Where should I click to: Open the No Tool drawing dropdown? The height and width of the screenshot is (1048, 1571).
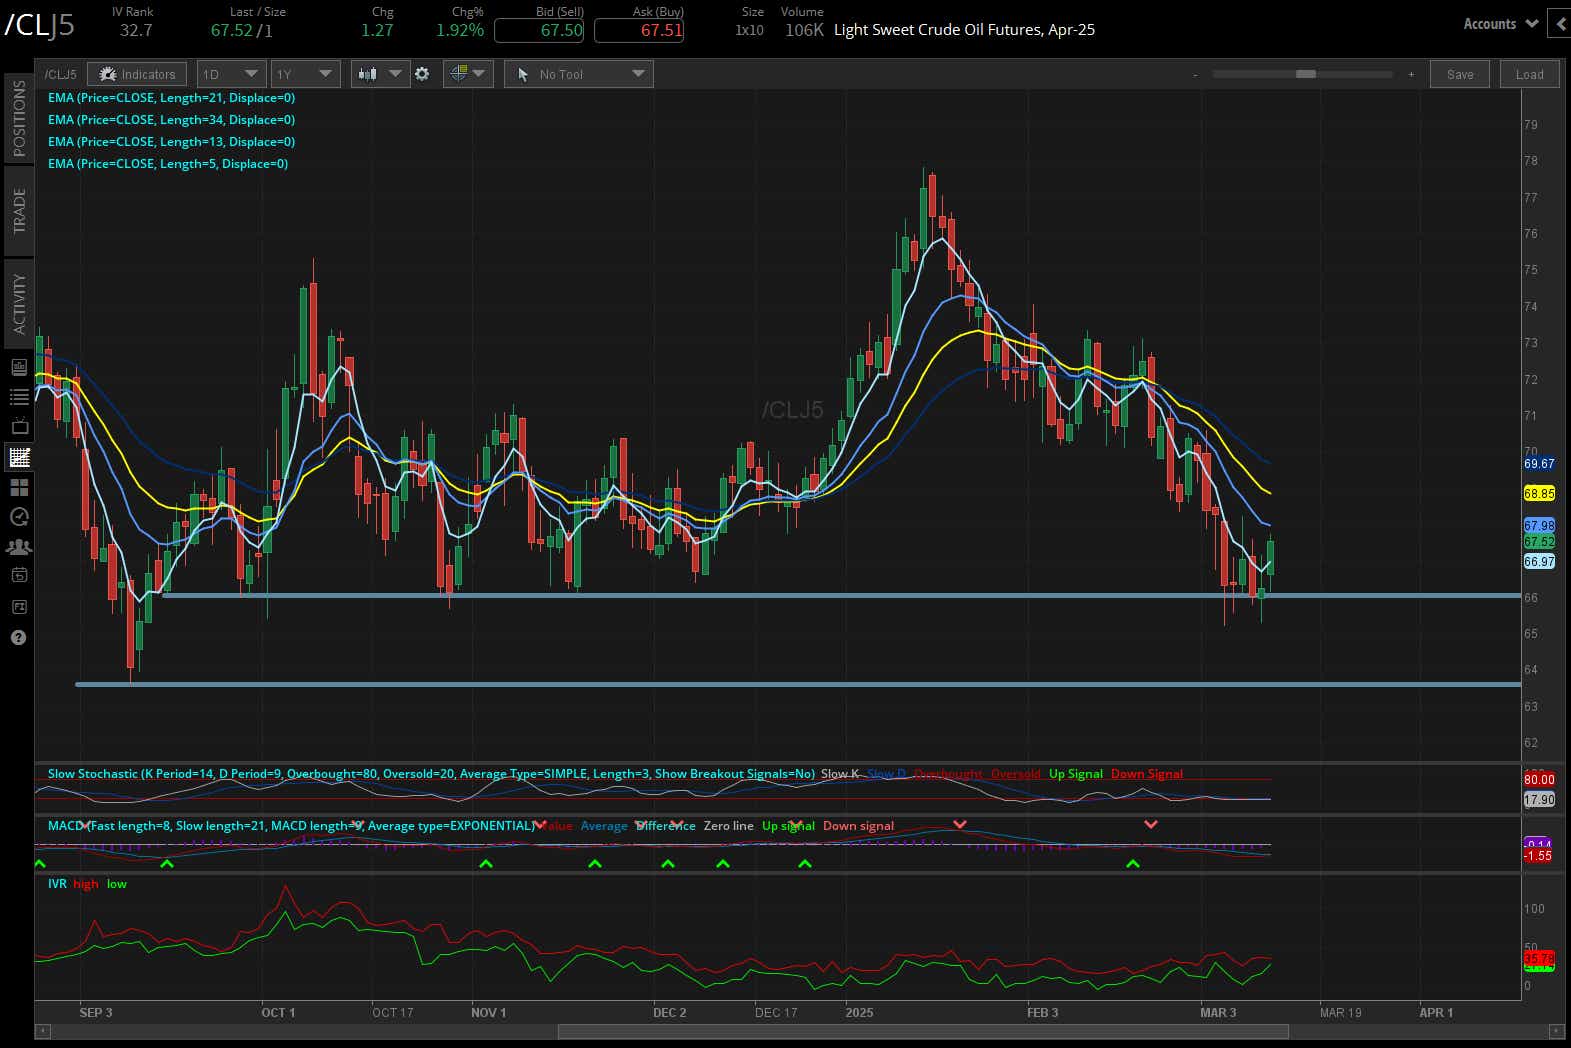click(x=579, y=74)
